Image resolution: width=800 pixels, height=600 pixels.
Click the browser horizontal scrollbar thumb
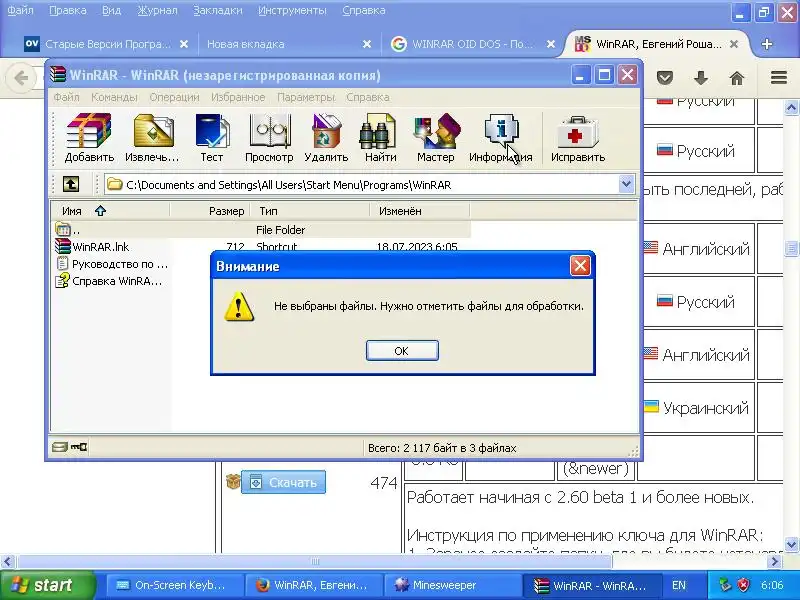point(314,562)
